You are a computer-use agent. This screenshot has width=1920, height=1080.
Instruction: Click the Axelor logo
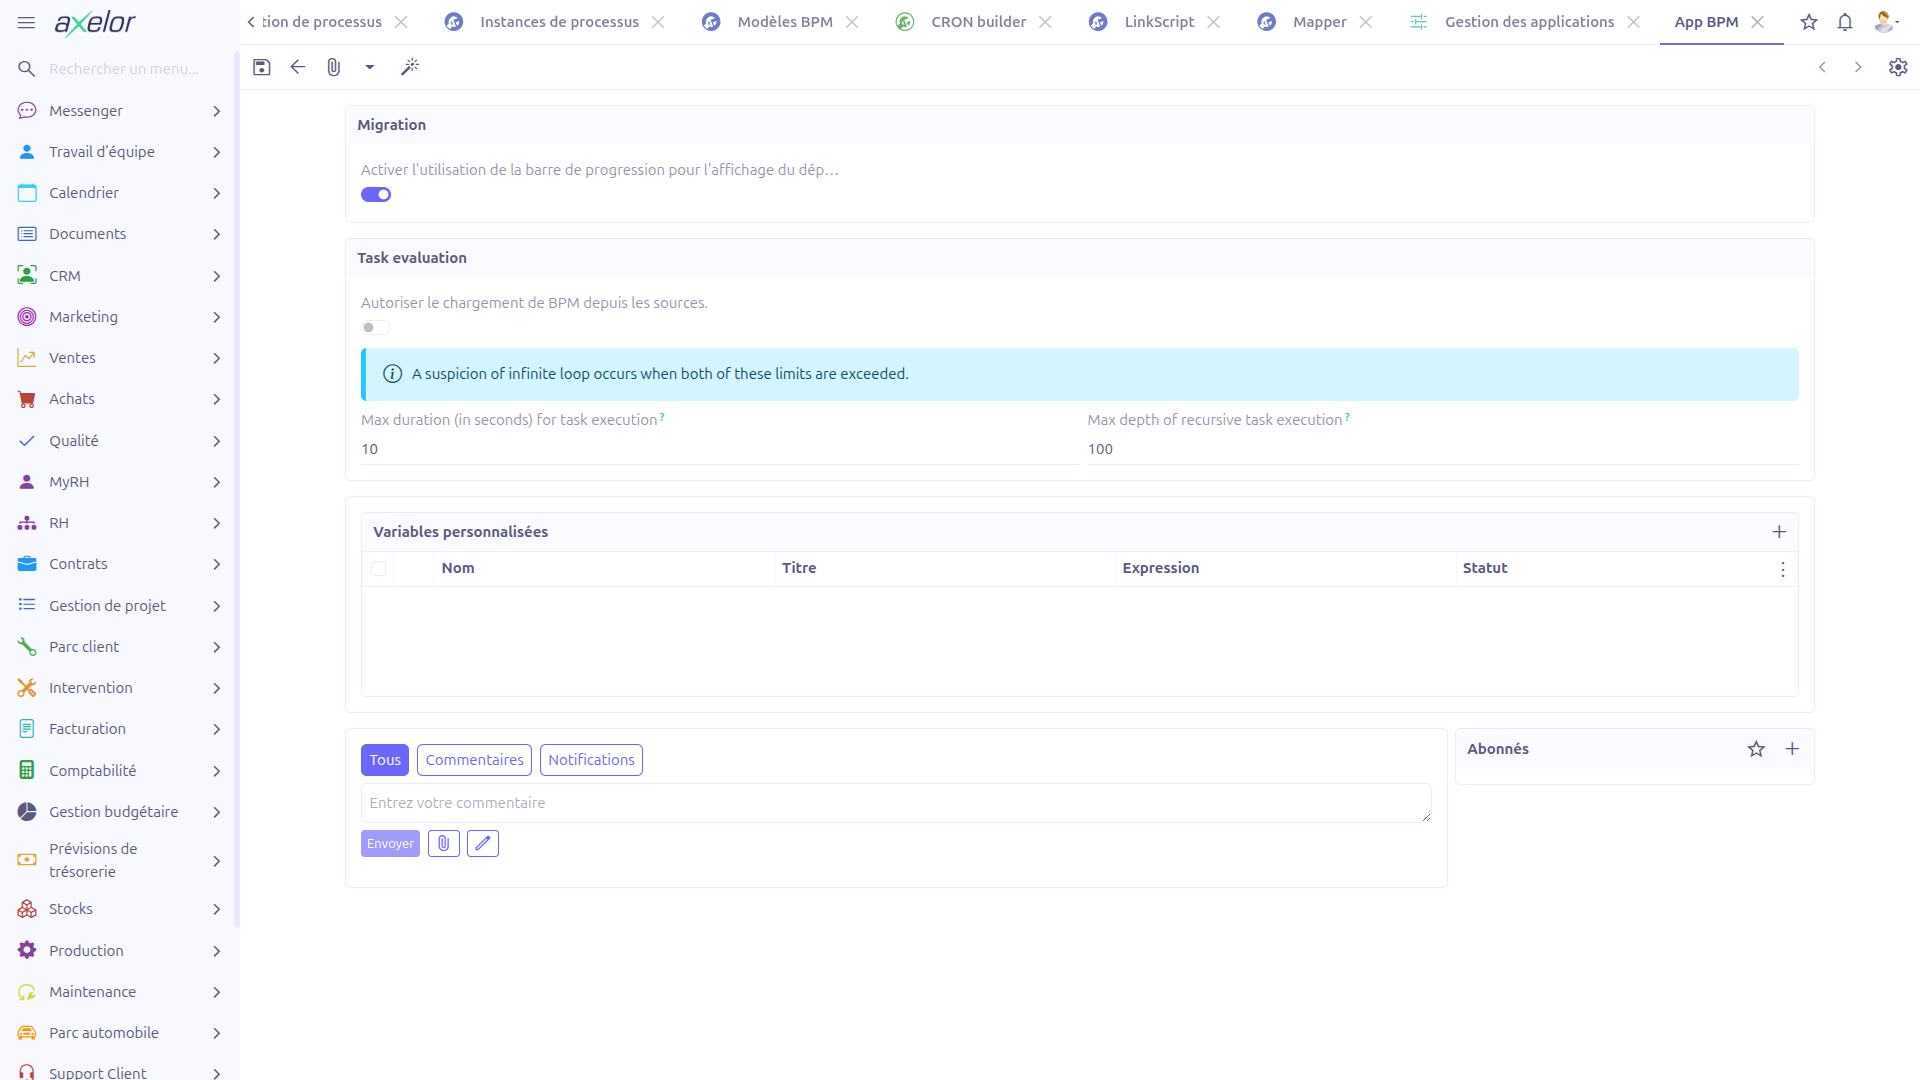click(95, 22)
